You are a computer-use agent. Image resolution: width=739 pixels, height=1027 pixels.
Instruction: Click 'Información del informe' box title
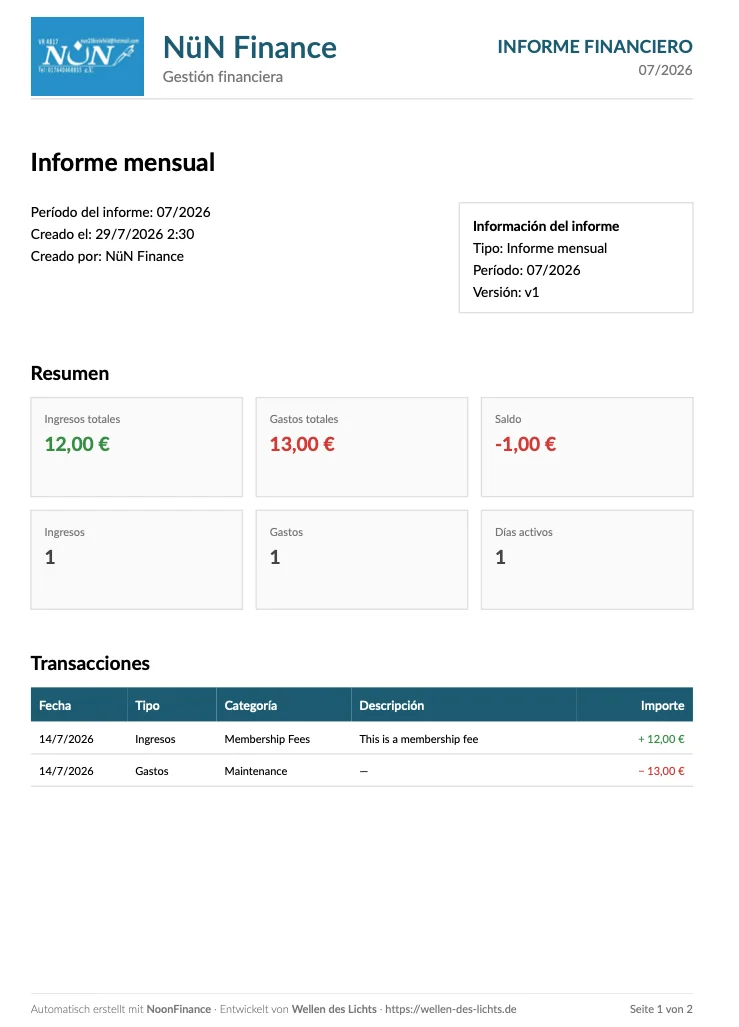(x=546, y=226)
